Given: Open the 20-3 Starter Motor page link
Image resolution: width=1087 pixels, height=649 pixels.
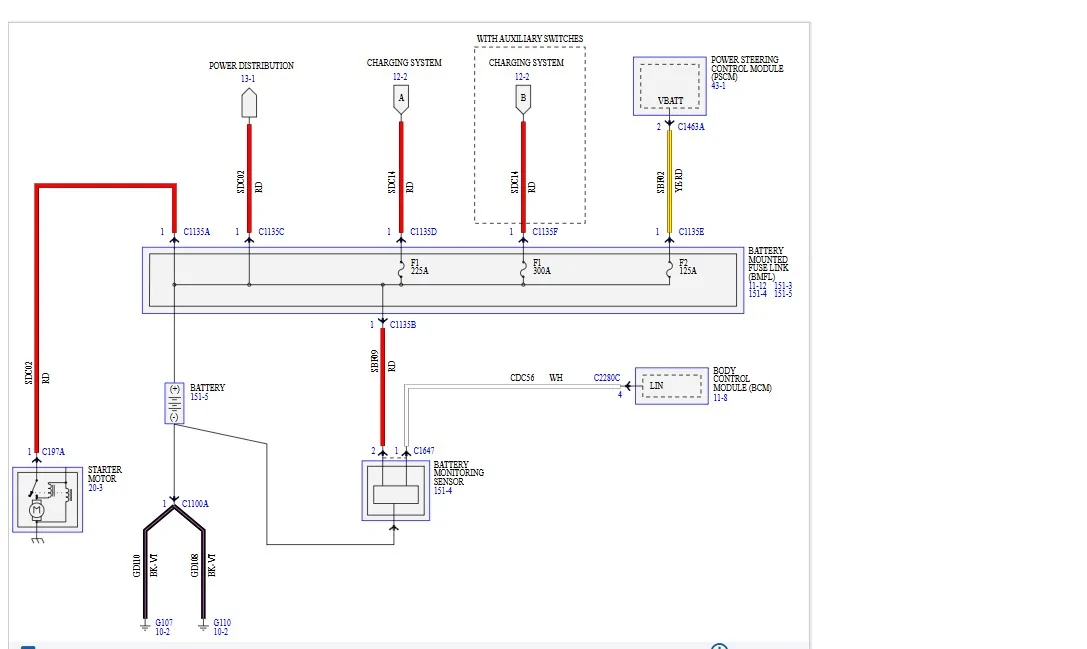Looking at the screenshot, I should (x=95, y=488).
